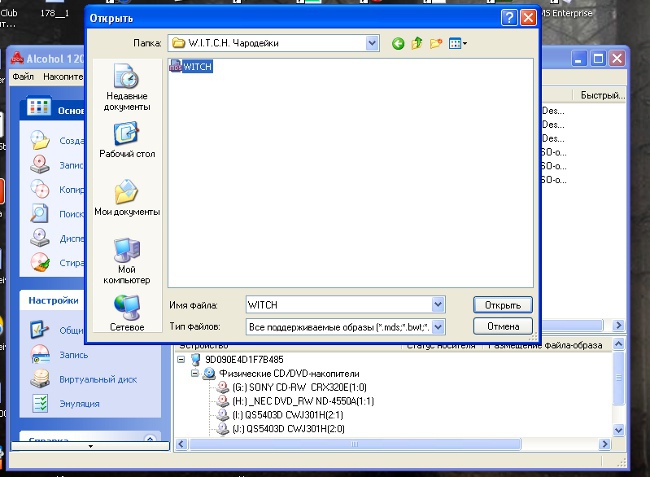Image resolution: width=650 pixels, height=477 pixels.
Task: Click the sidebar bottom dropdown arrow
Action: tap(90, 446)
